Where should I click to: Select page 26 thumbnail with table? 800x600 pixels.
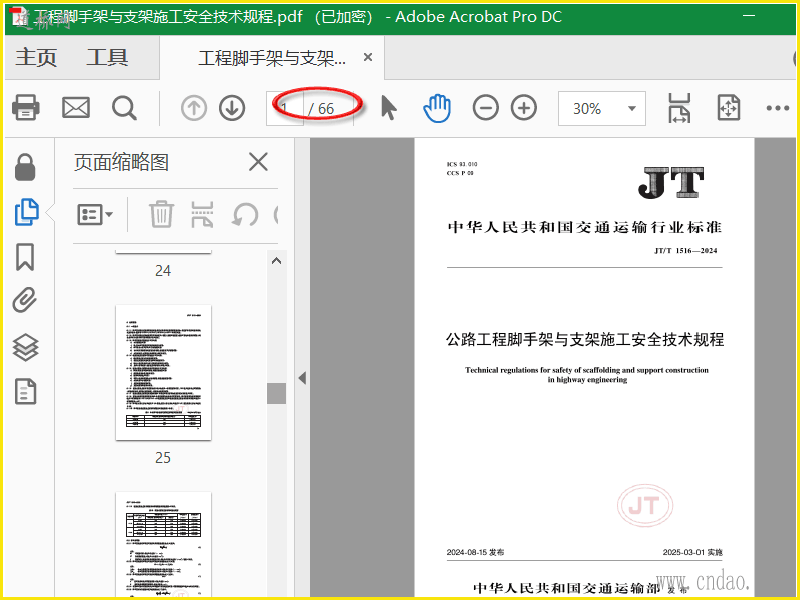163,544
